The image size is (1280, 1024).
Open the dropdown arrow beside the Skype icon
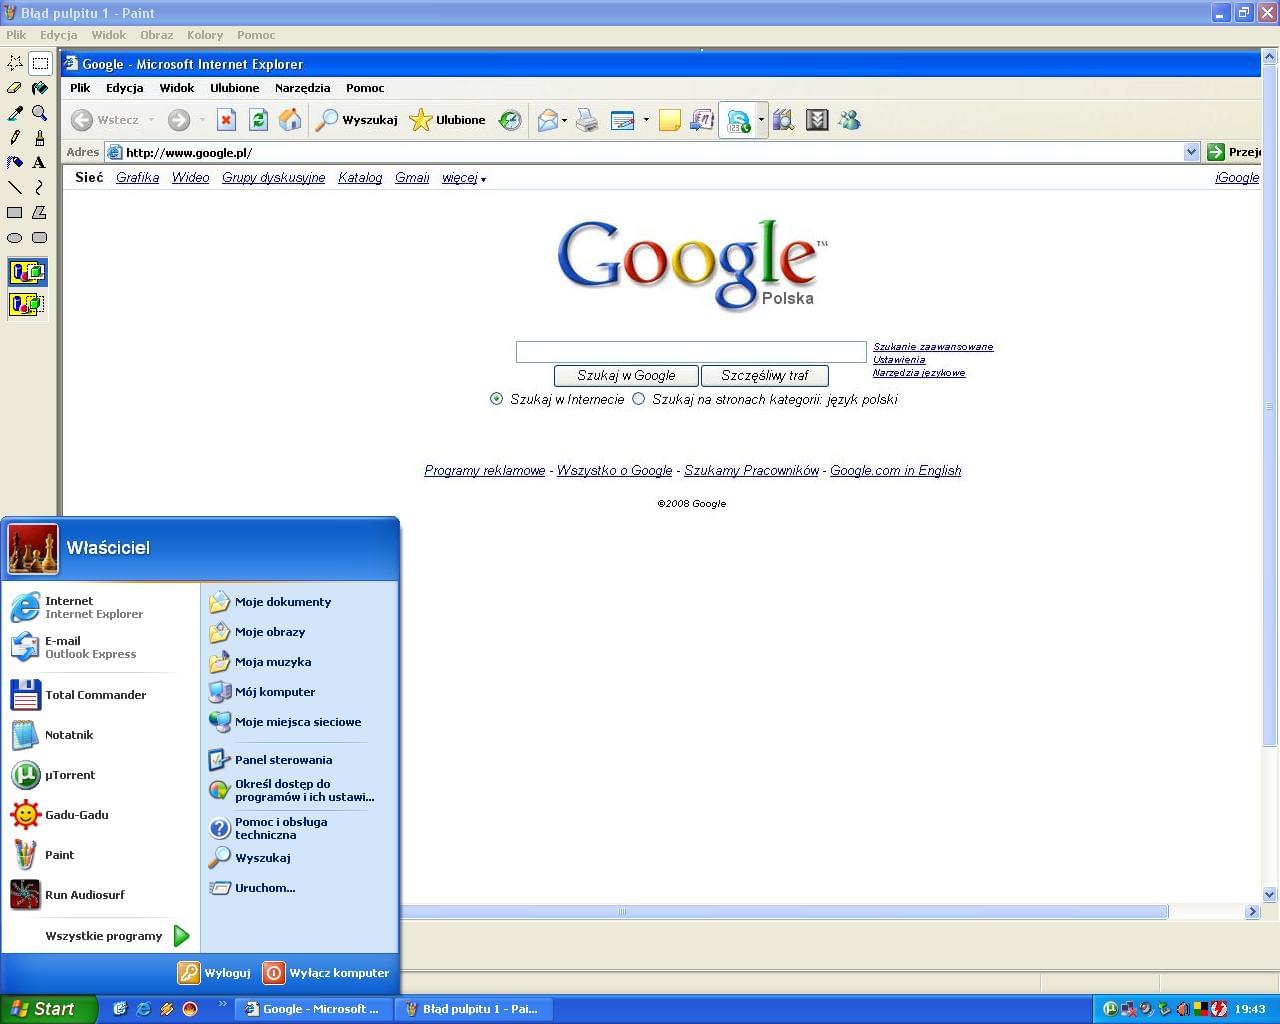(x=761, y=121)
